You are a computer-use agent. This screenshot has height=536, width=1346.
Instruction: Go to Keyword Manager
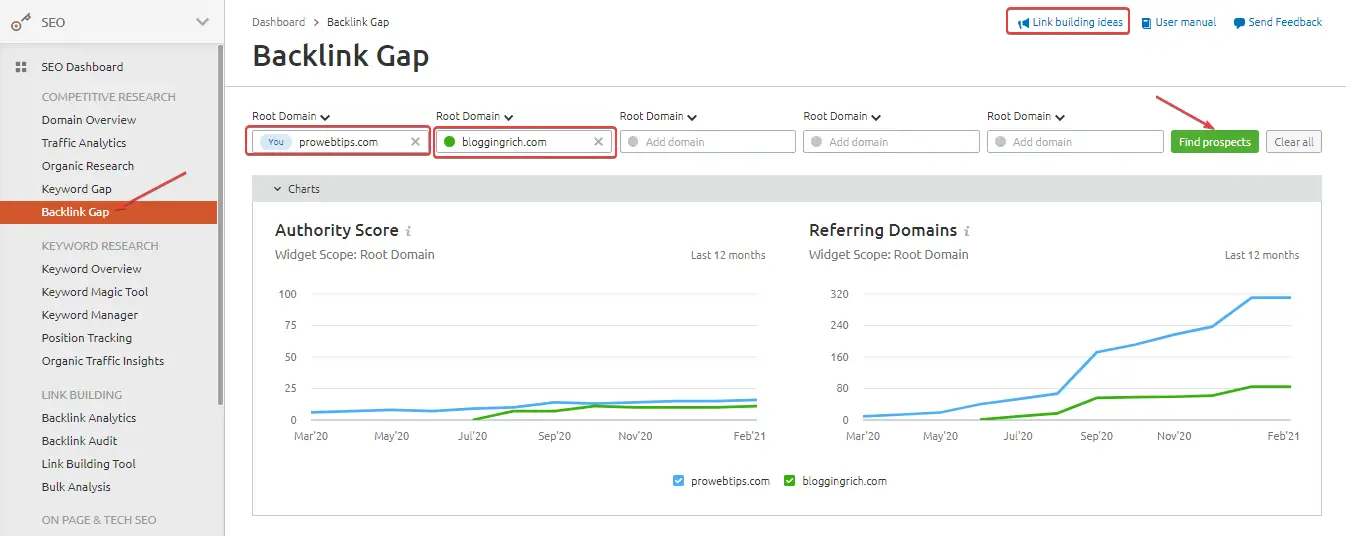pos(90,315)
